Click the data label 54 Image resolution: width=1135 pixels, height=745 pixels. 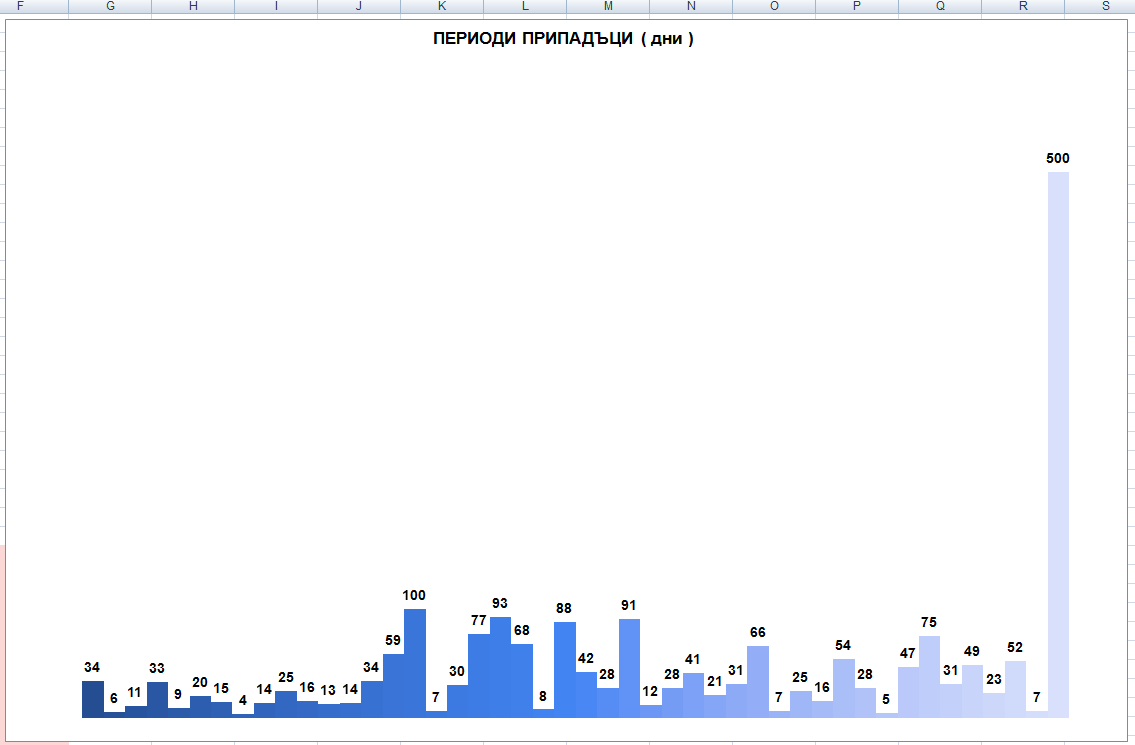click(843, 646)
